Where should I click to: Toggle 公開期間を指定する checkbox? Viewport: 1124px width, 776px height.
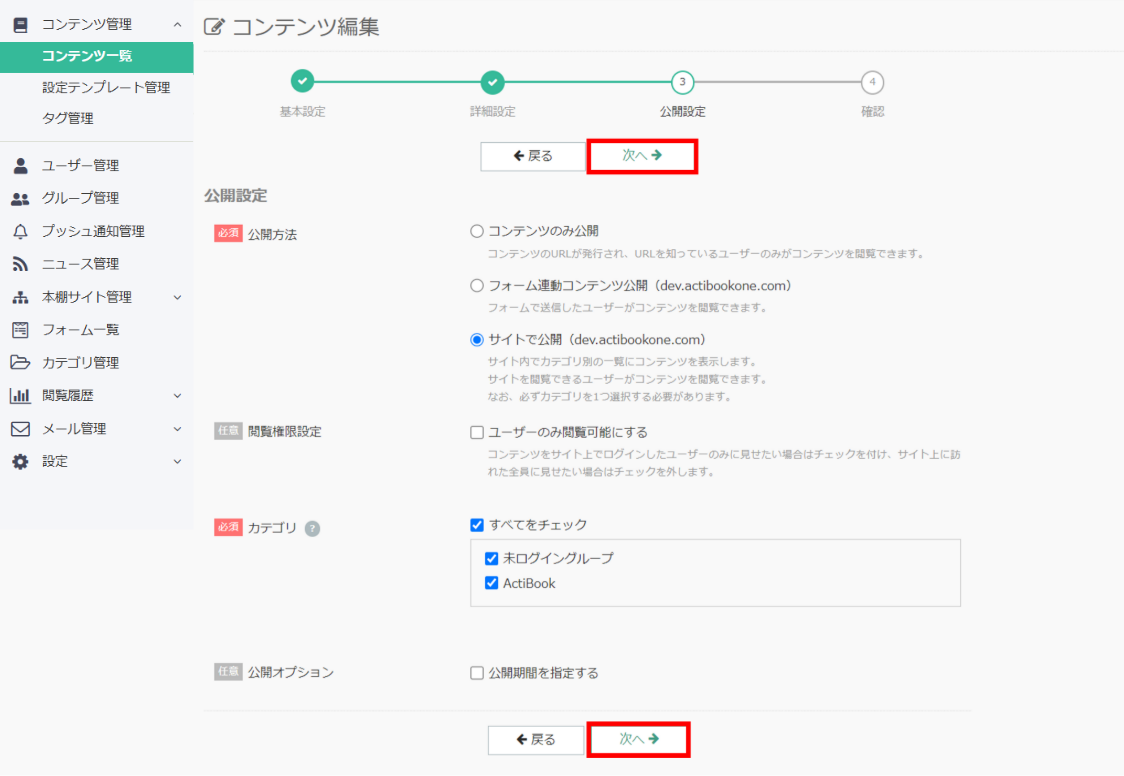click(x=477, y=673)
